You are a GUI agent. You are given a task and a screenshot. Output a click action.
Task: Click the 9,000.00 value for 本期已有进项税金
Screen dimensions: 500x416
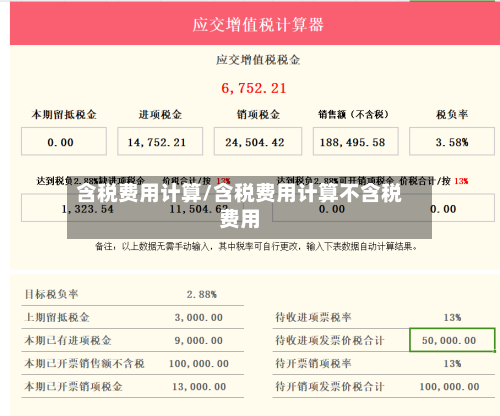point(199,340)
